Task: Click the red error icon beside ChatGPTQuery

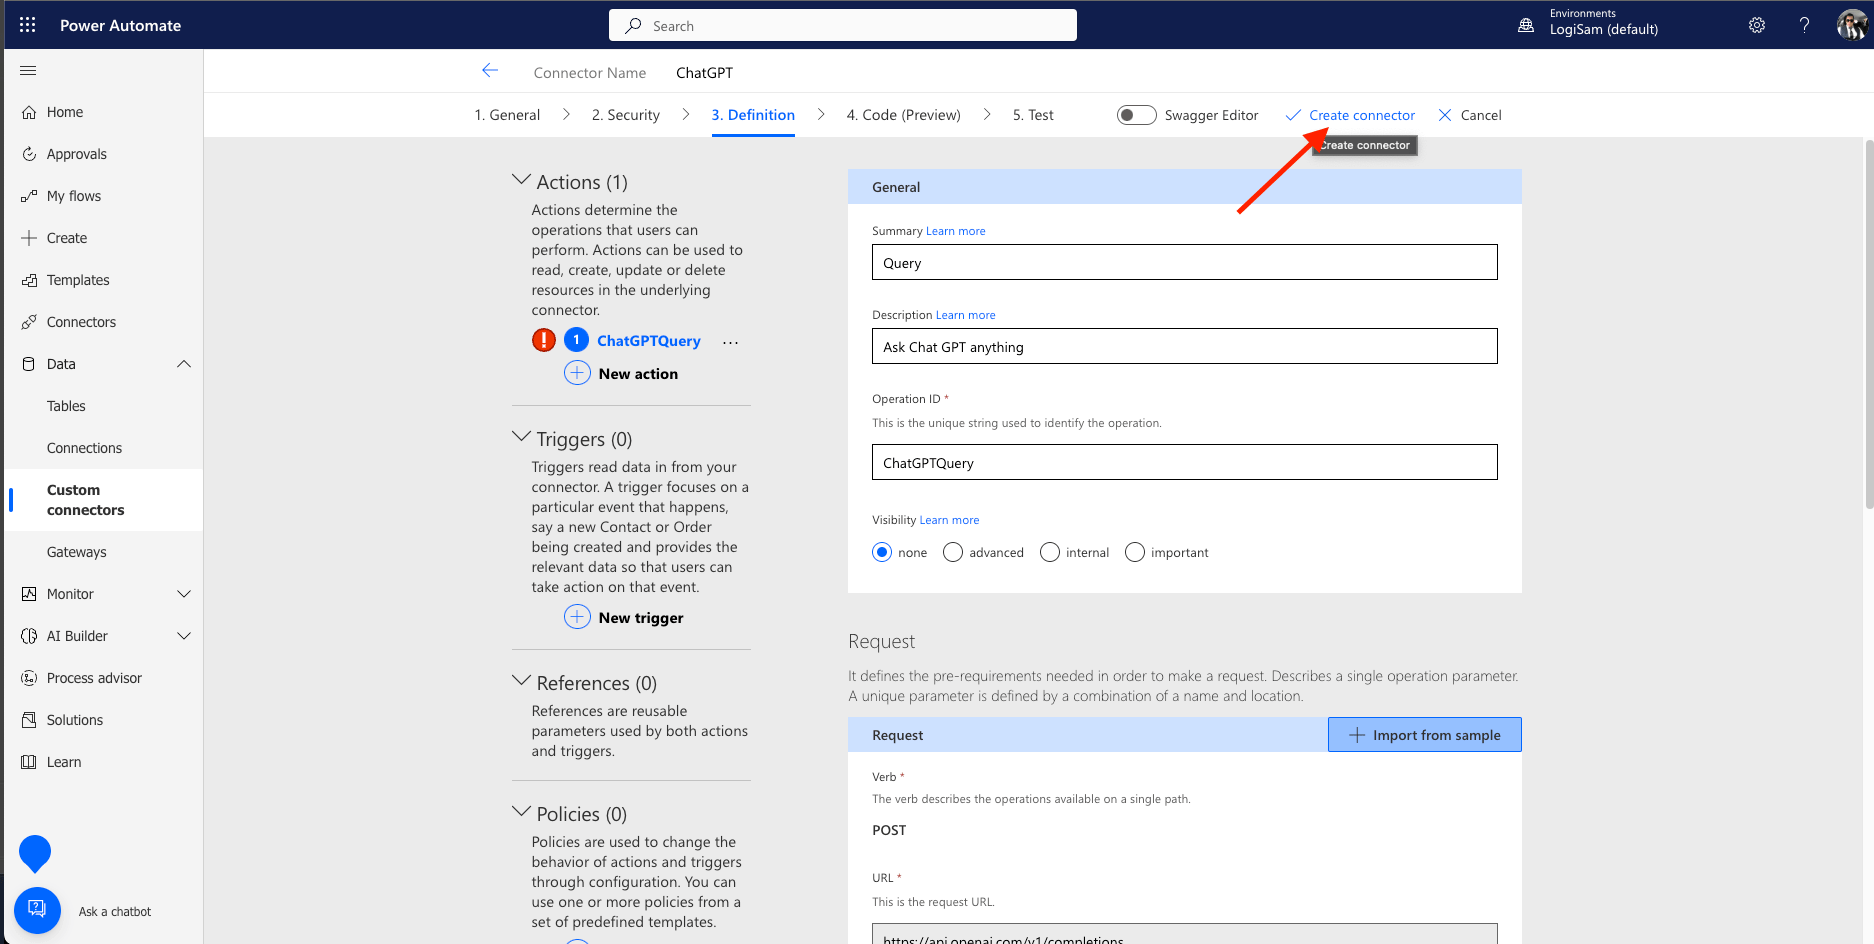Action: click(544, 340)
